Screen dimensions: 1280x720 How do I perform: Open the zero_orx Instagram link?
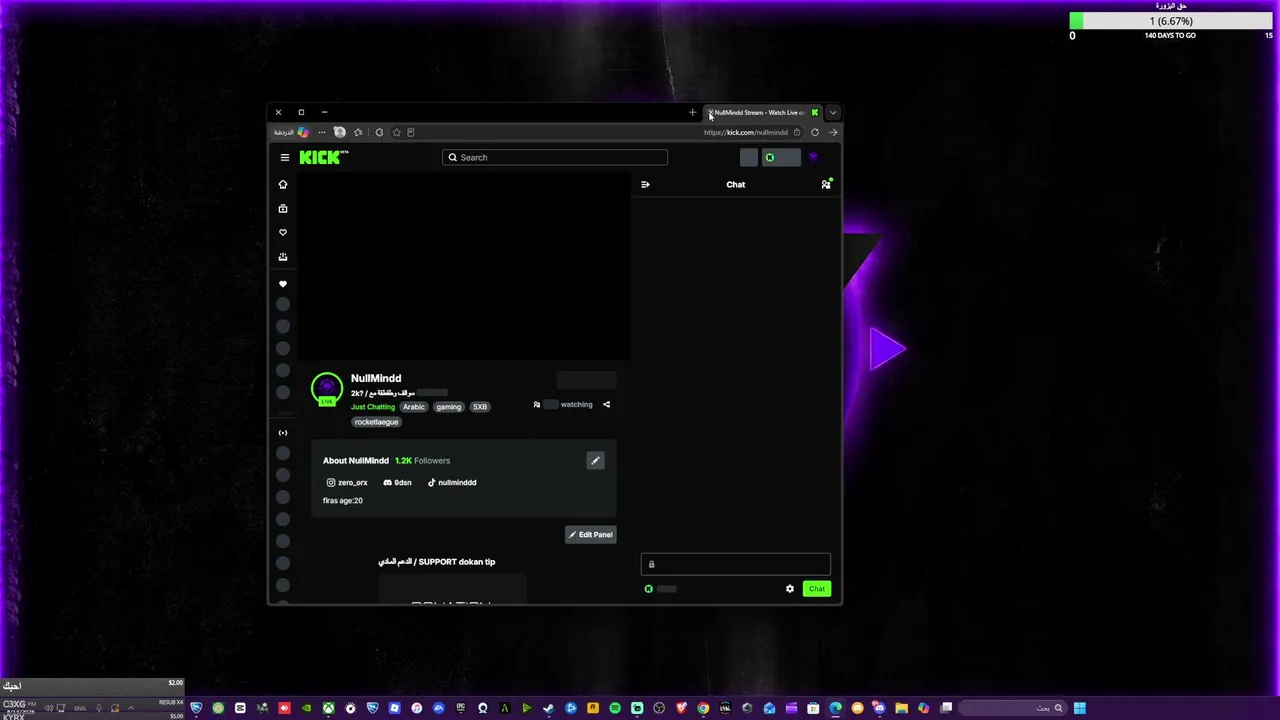(347, 483)
